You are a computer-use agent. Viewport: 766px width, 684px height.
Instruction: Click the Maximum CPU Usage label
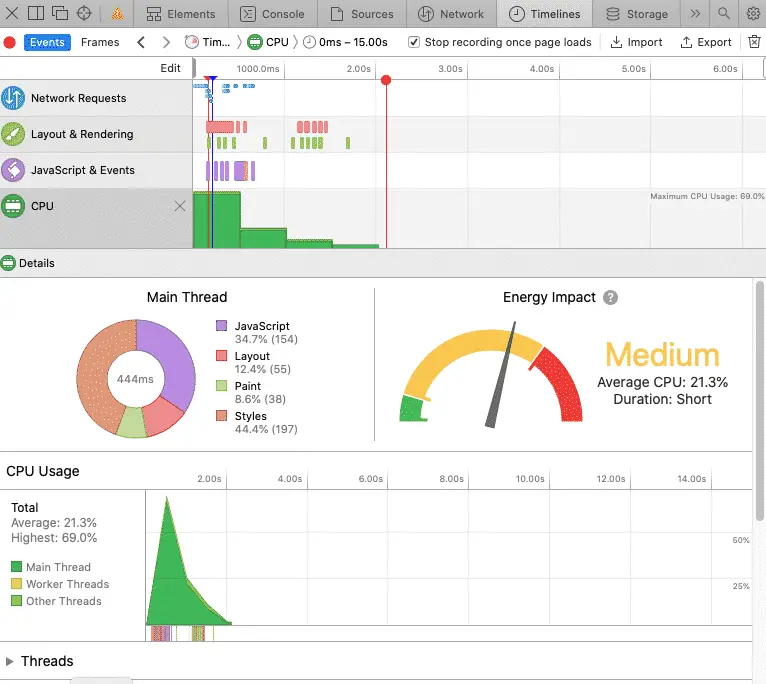(707, 196)
